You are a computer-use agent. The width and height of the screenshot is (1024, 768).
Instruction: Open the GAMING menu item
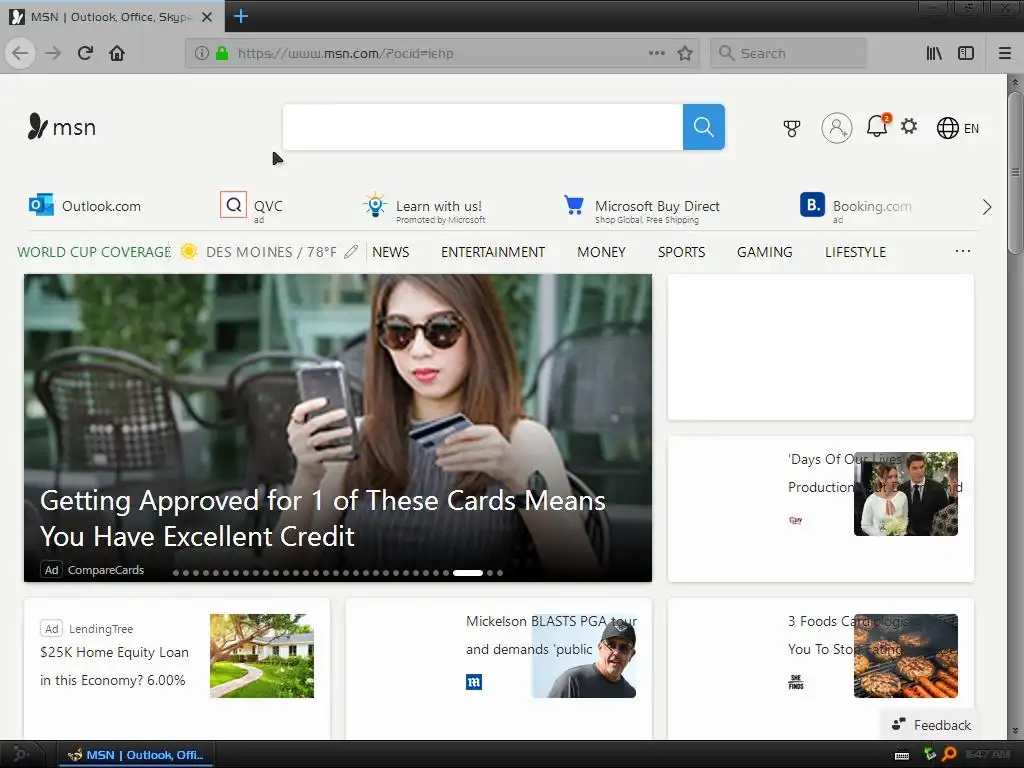tap(765, 252)
